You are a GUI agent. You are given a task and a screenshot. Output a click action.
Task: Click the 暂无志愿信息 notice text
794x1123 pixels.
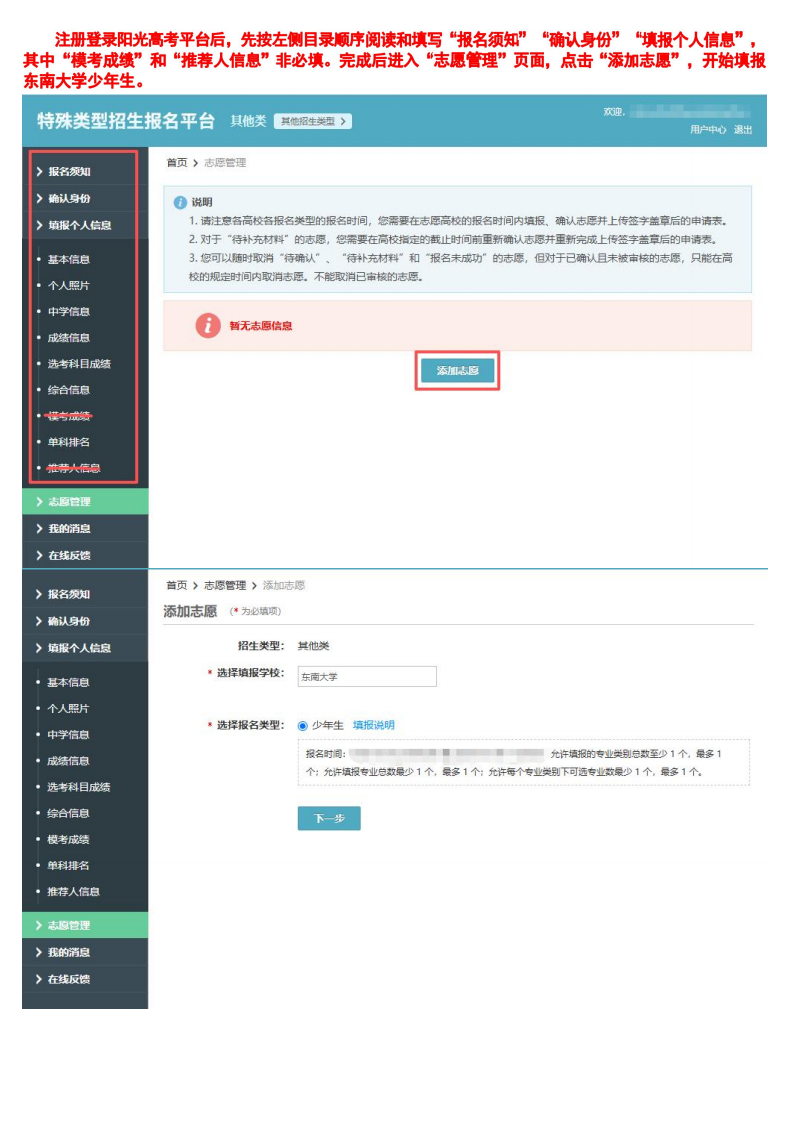tap(261, 326)
